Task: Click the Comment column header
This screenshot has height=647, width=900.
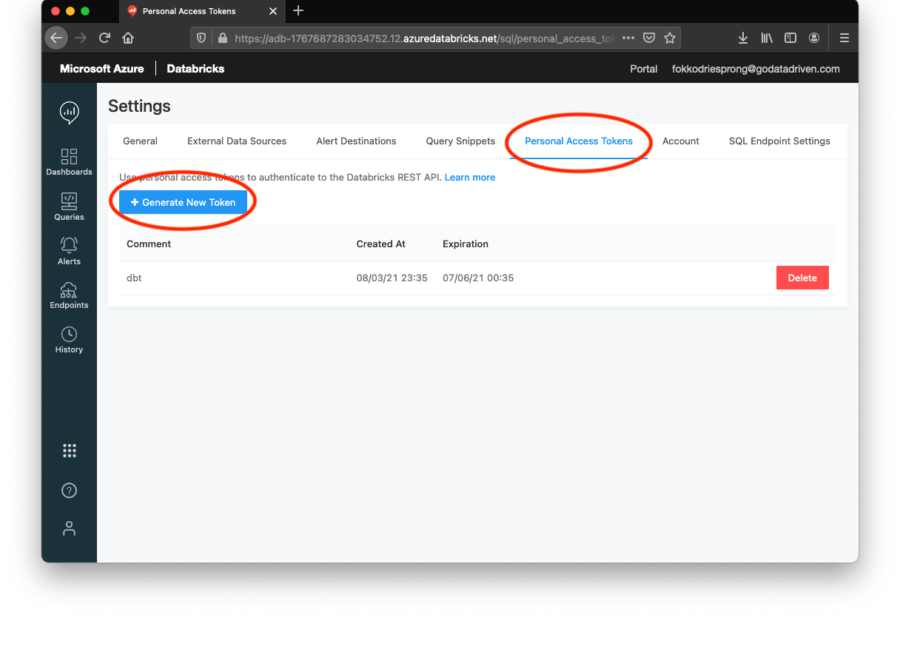Action: coord(149,244)
